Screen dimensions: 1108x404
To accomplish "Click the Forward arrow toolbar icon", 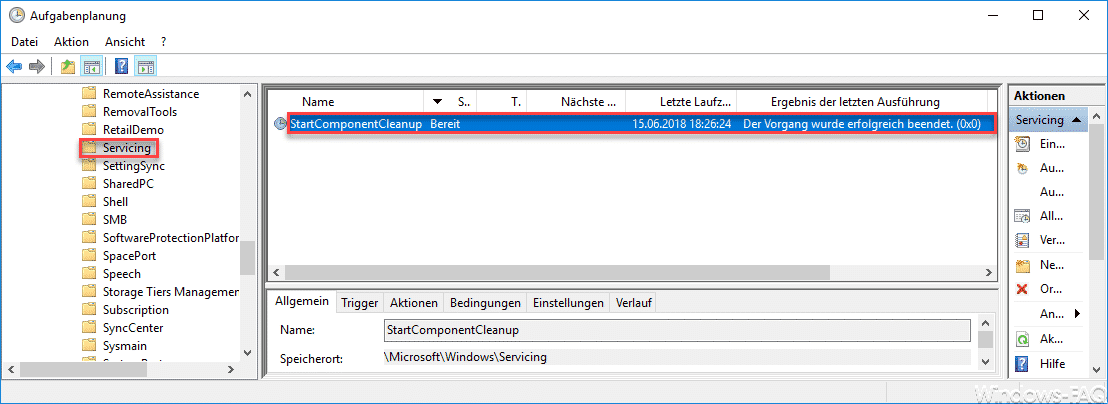I will pos(36,67).
